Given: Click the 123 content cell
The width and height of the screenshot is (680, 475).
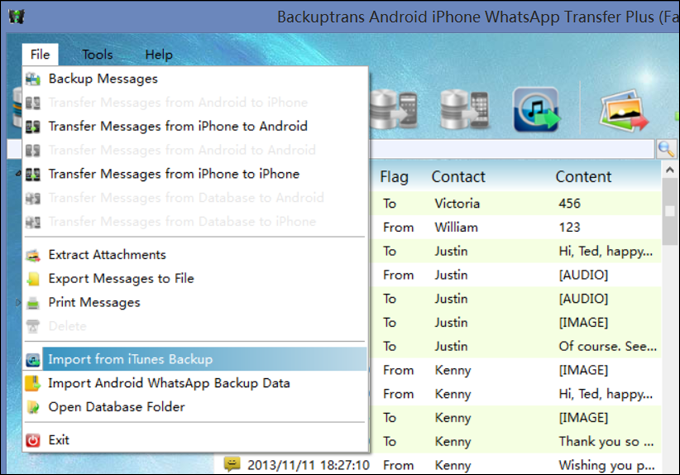Looking at the screenshot, I should (x=569, y=227).
